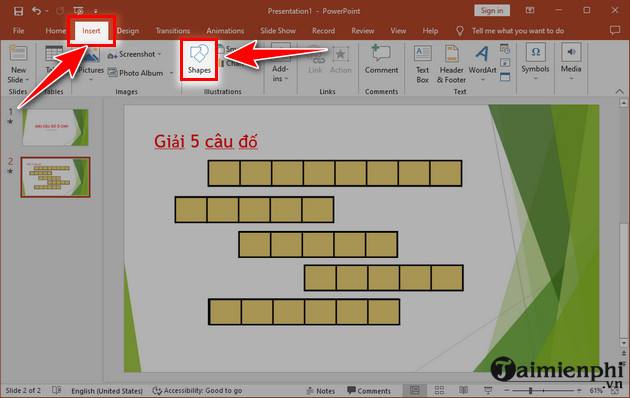Switch to the Home tab
This screenshot has height=398, width=630.
pos(55,31)
